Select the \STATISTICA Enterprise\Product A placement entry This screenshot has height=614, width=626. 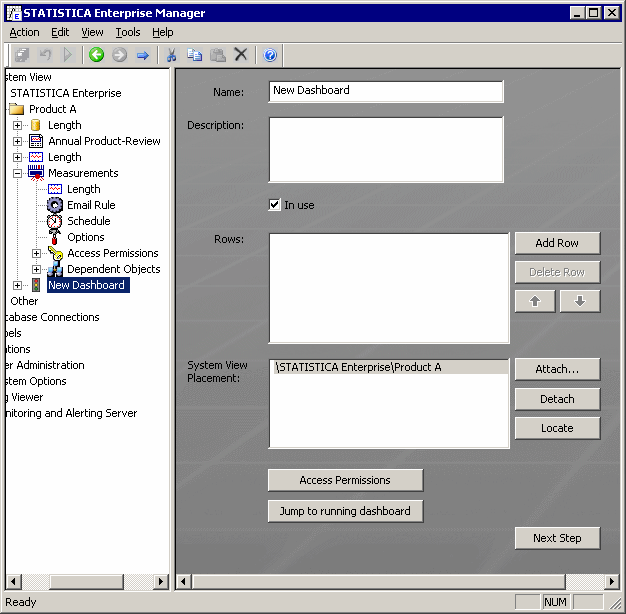[389, 367]
